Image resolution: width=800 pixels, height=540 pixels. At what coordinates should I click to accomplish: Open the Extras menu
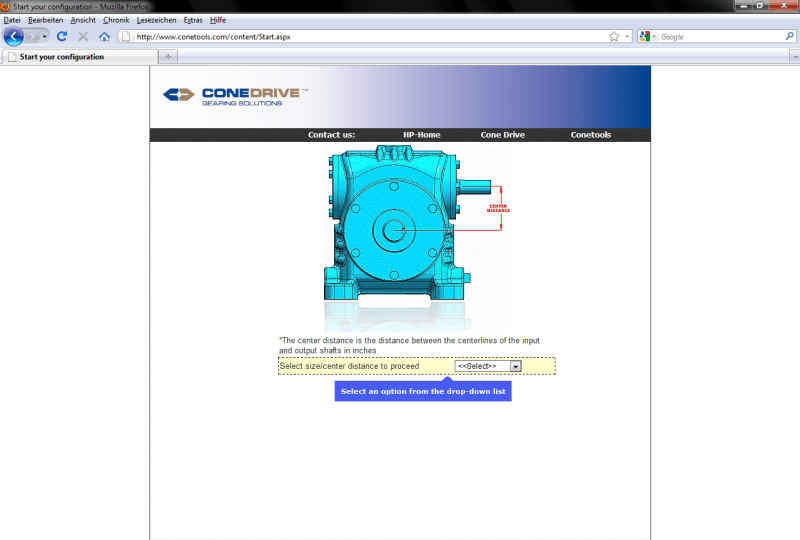pos(193,20)
